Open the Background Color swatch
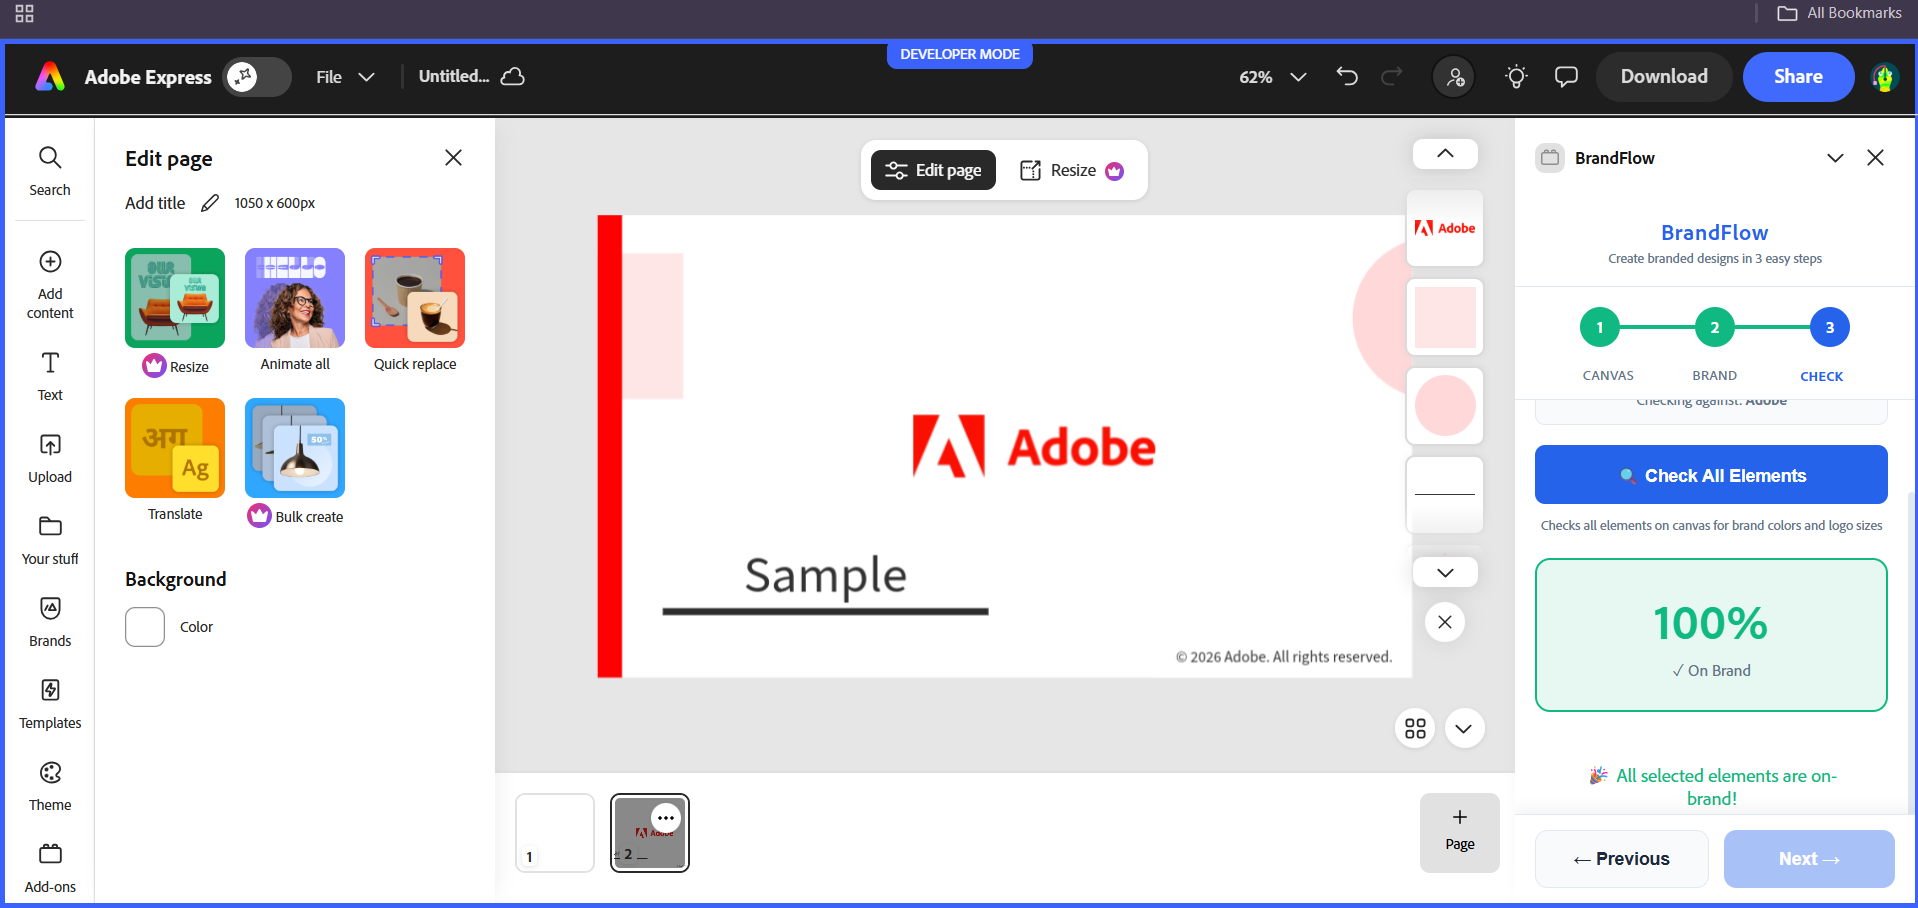This screenshot has width=1918, height=908. [145, 627]
